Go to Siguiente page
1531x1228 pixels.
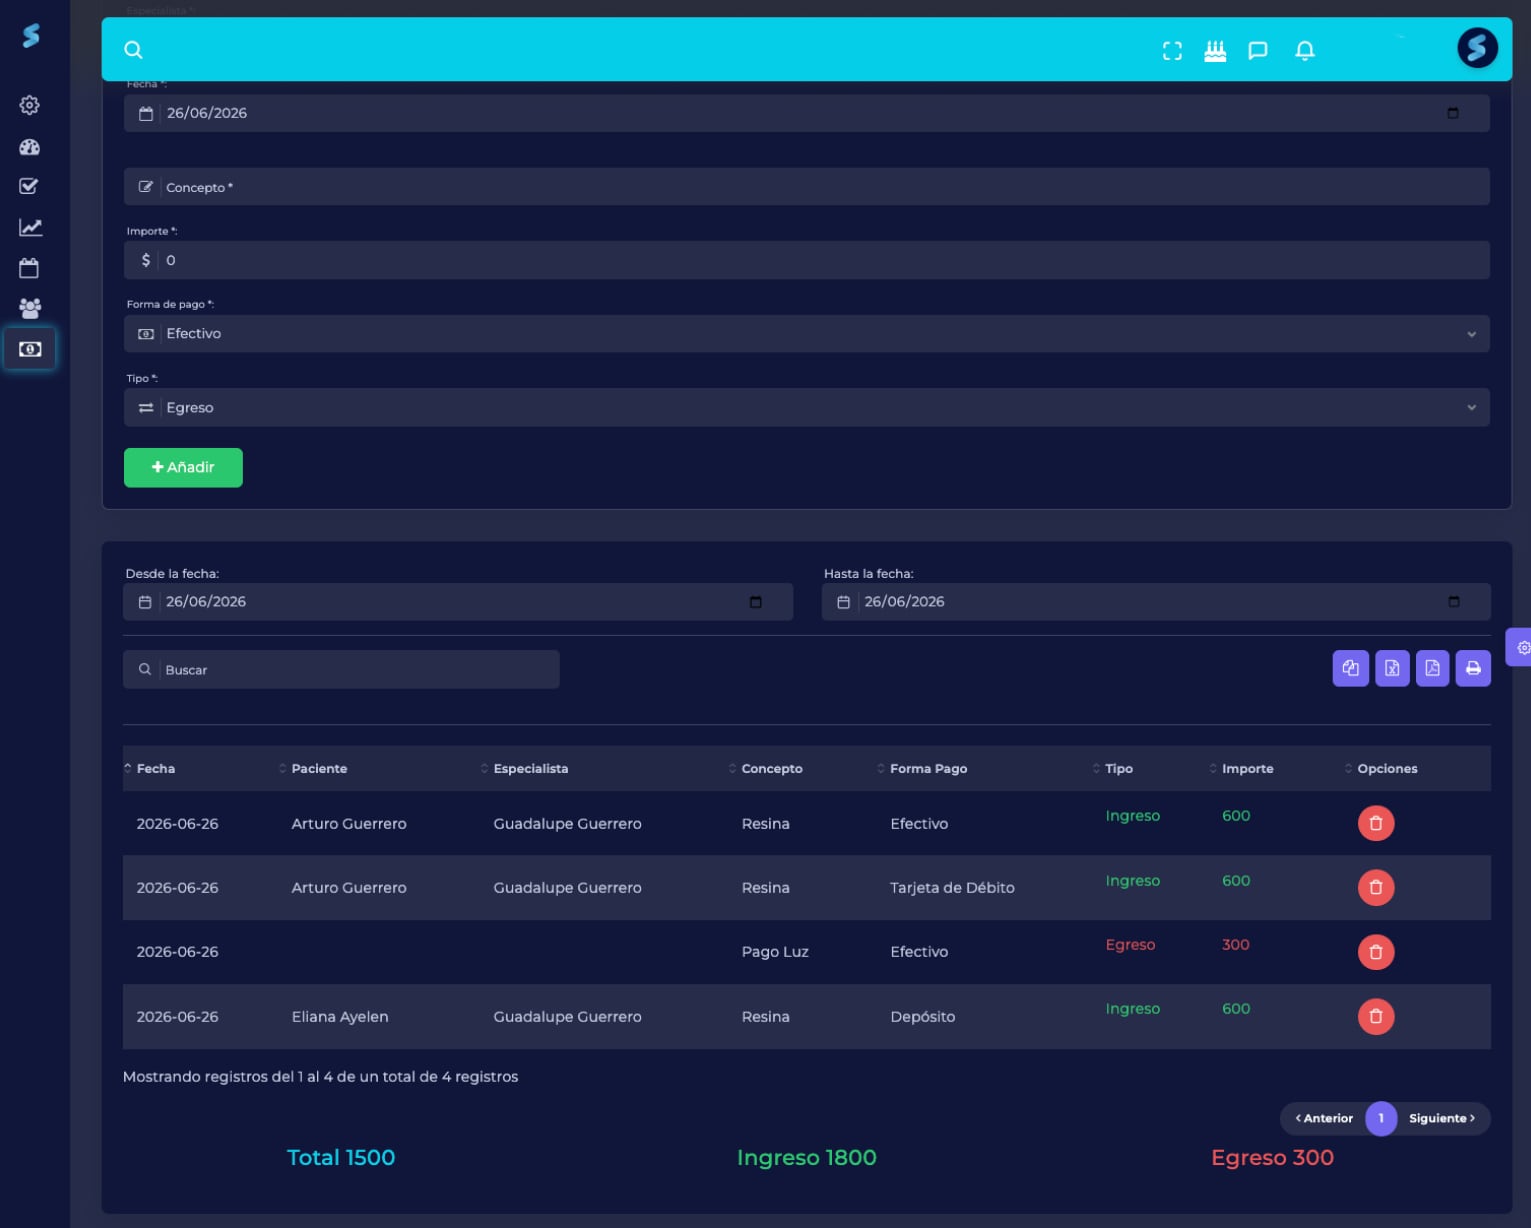(x=1442, y=1118)
